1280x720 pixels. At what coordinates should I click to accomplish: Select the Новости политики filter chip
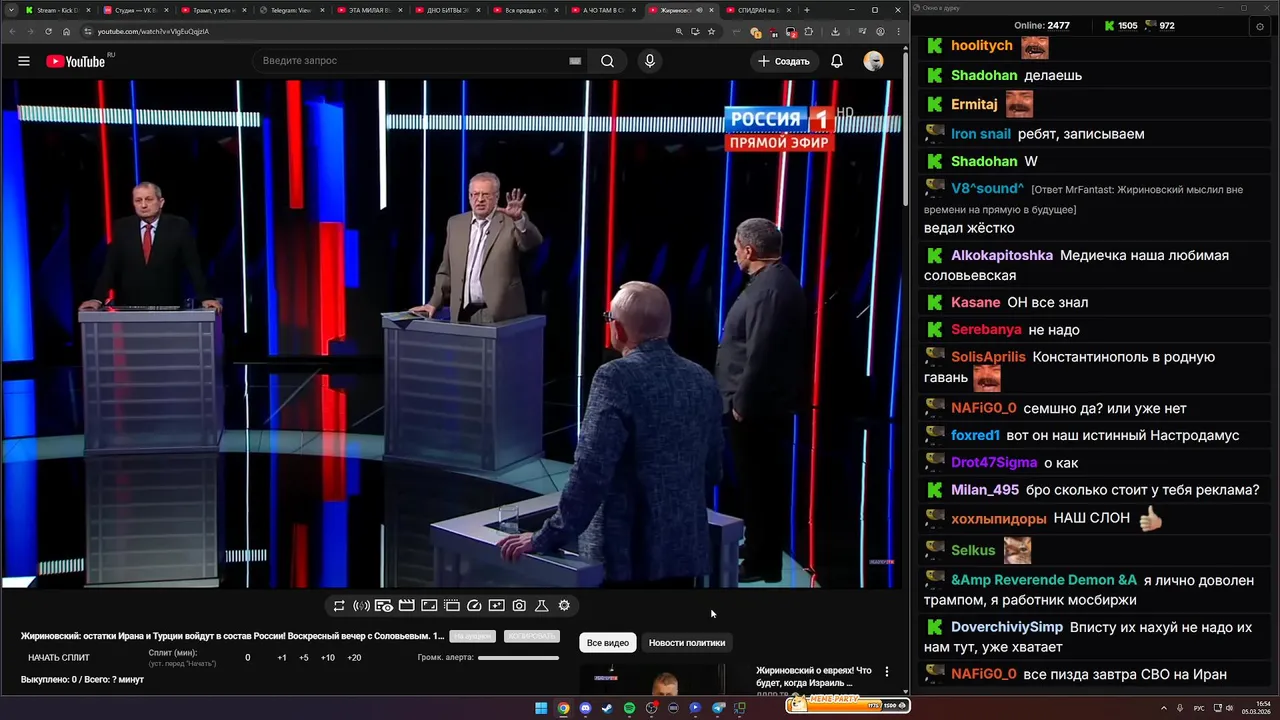click(687, 643)
